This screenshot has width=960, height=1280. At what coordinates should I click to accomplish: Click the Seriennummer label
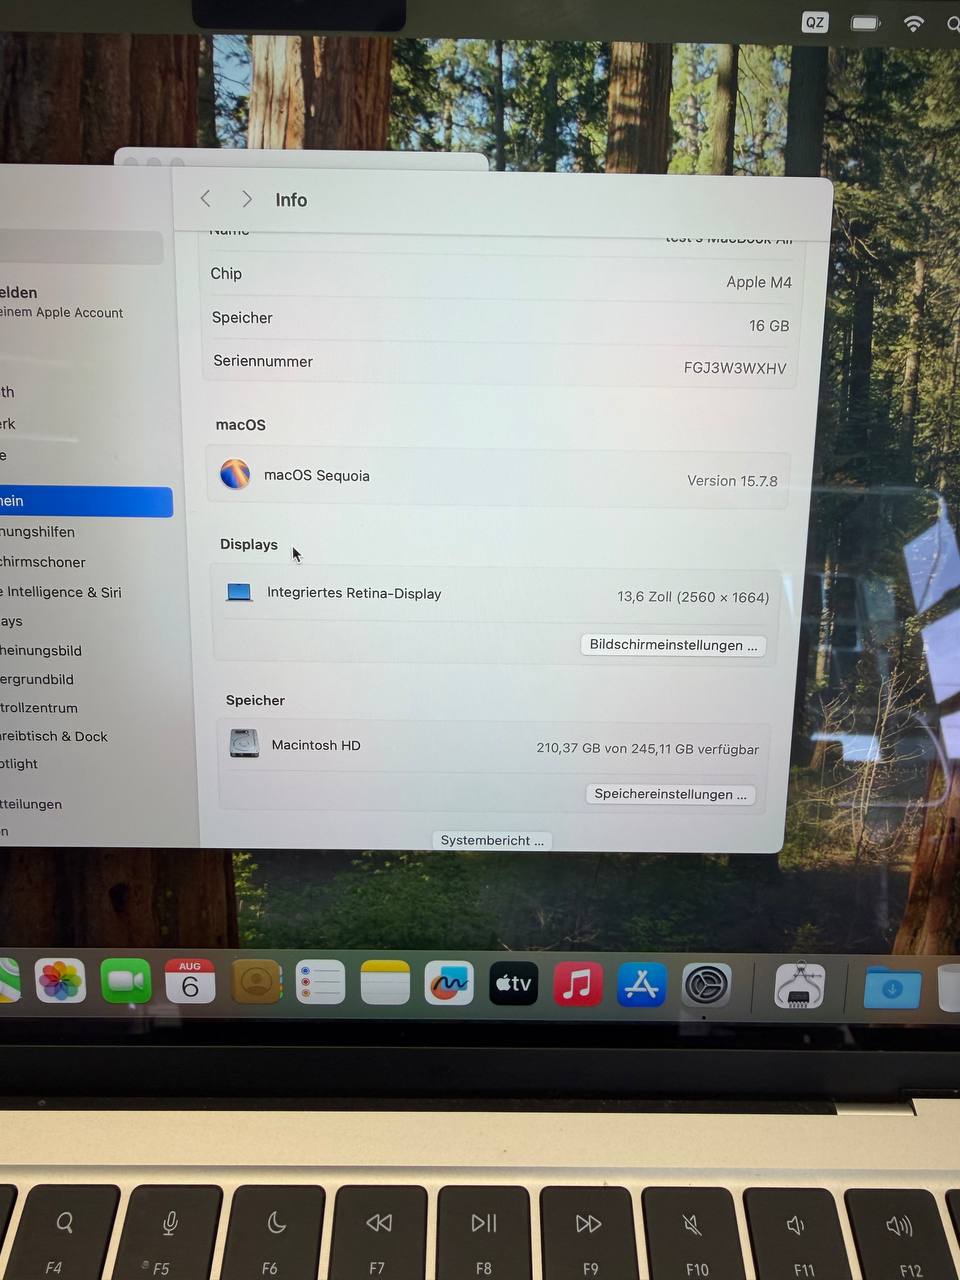click(x=263, y=361)
